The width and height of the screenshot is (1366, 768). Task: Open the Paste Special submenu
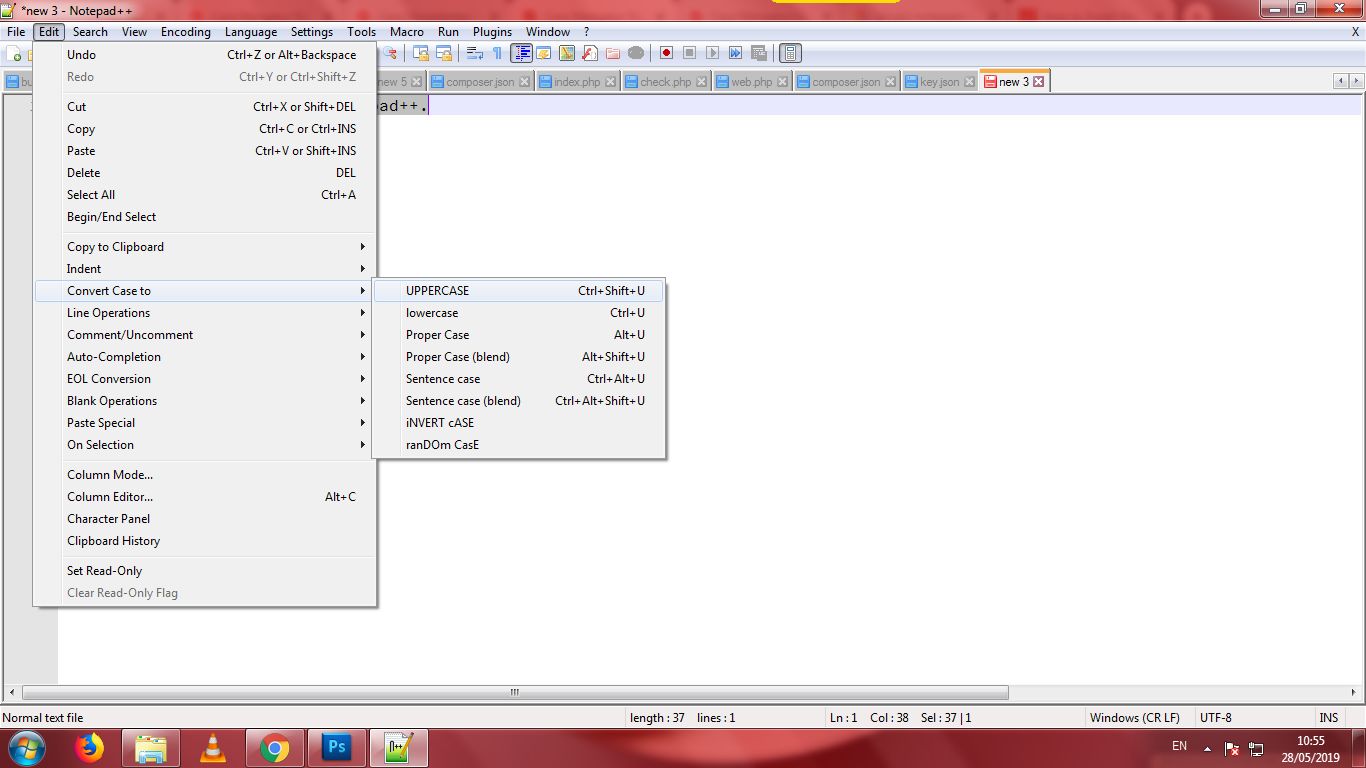(x=100, y=422)
